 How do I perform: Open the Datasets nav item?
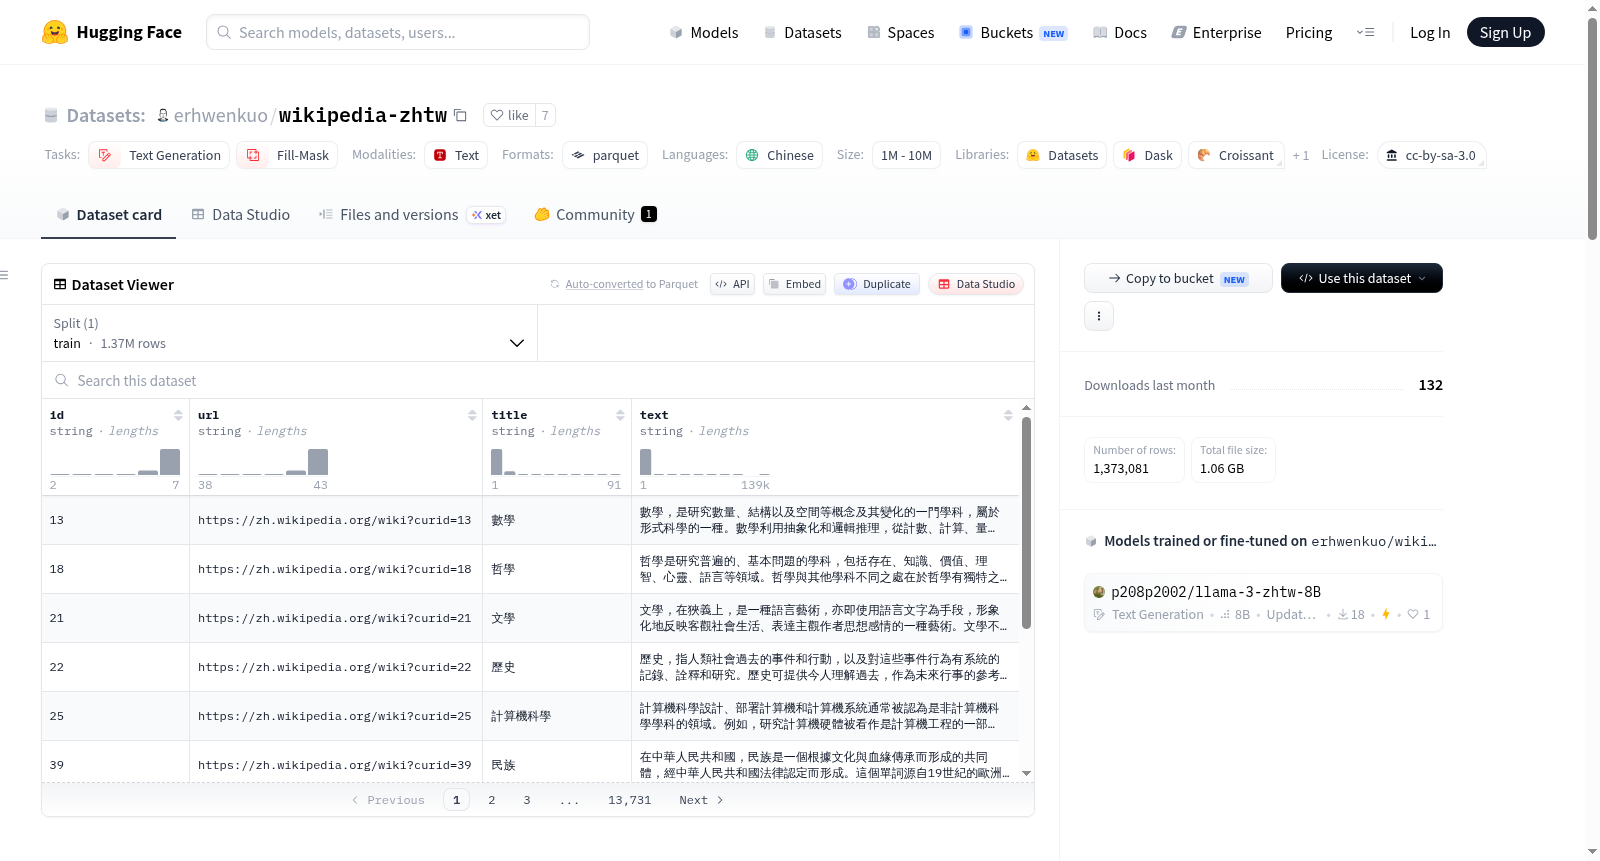point(802,32)
